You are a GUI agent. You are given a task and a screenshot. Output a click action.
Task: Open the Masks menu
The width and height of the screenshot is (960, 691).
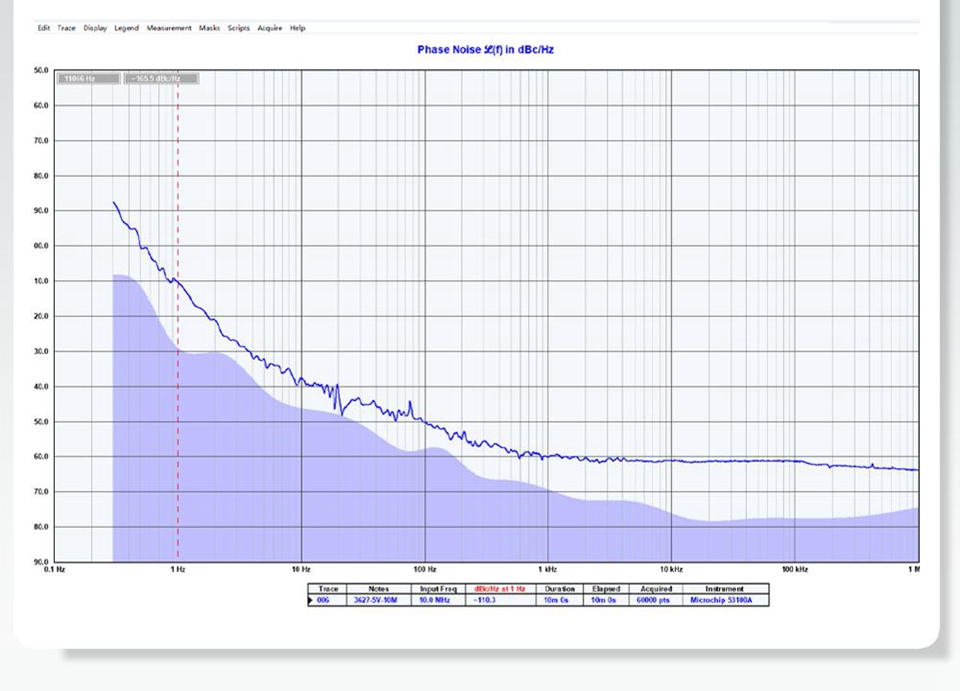[x=209, y=28]
